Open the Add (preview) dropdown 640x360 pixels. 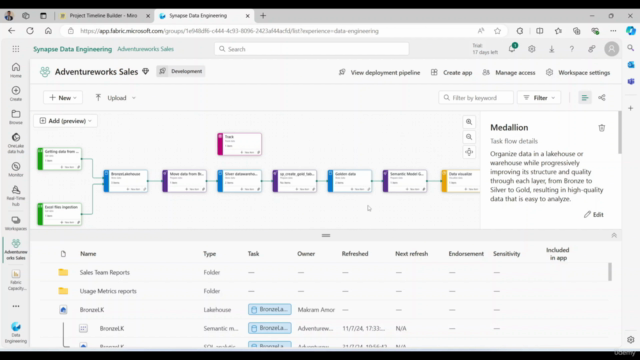(x=65, y=121)
